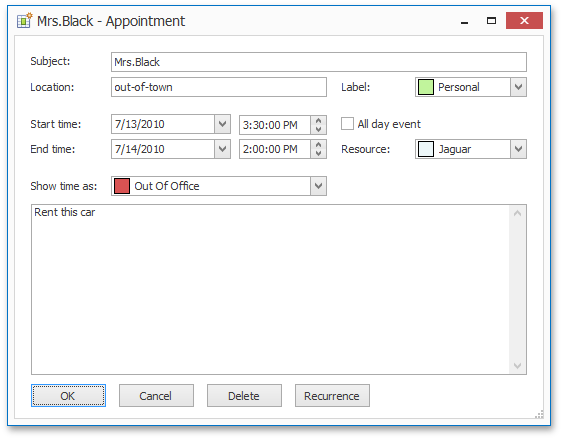Click the appointment calendar icon in title bar
The width and height of the screenshot is (564, 441).
[24, 21]
